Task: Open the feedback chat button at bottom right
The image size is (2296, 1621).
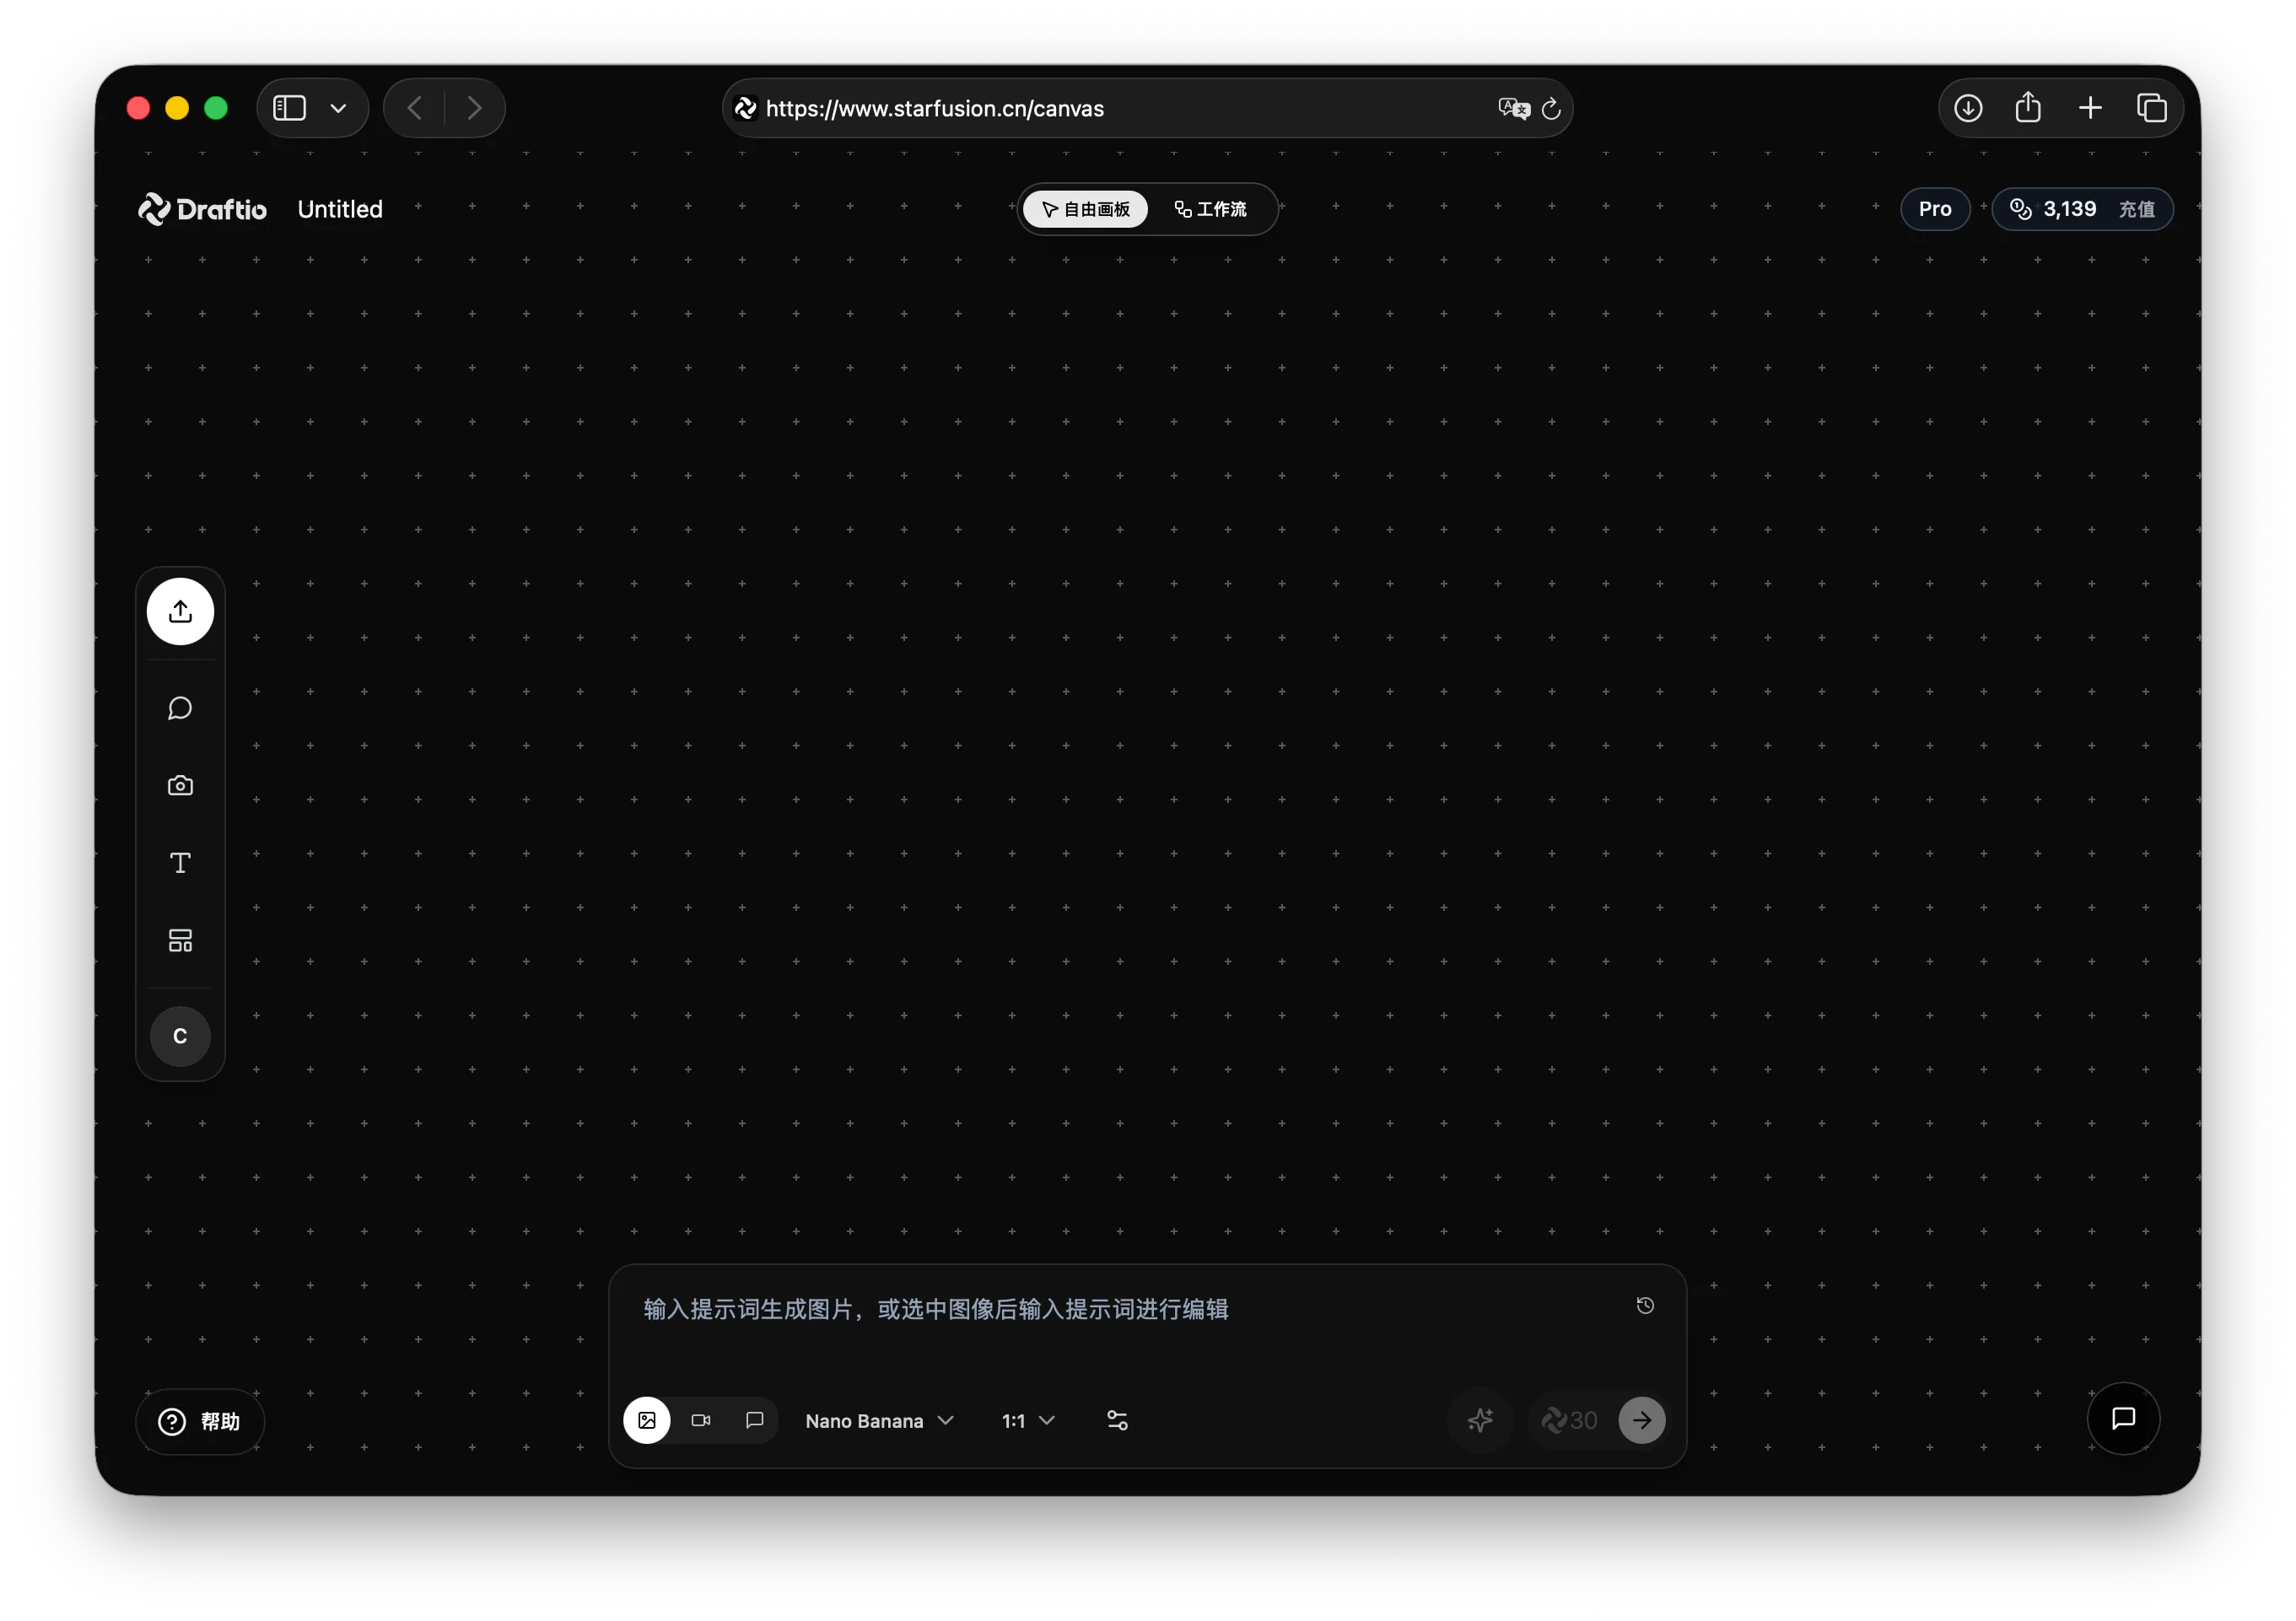Action: (x=2123, y=1418)
